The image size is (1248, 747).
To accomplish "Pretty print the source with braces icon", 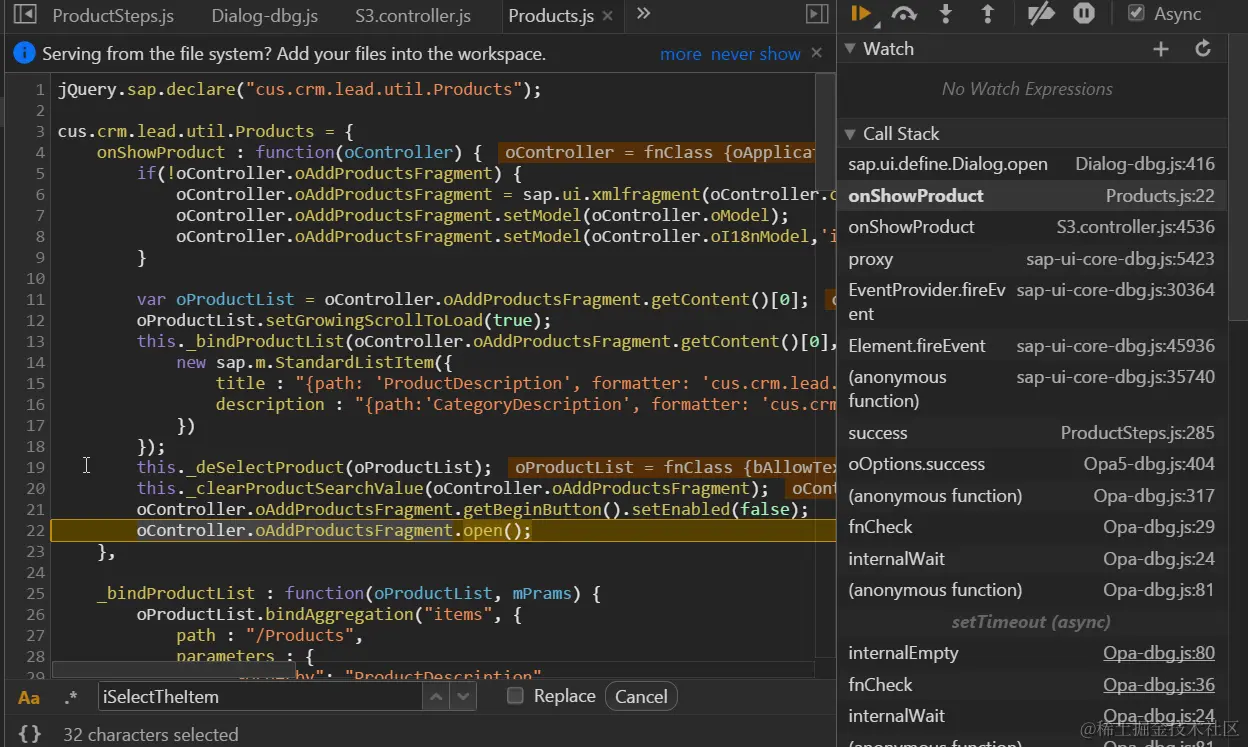I will [30, 734].
